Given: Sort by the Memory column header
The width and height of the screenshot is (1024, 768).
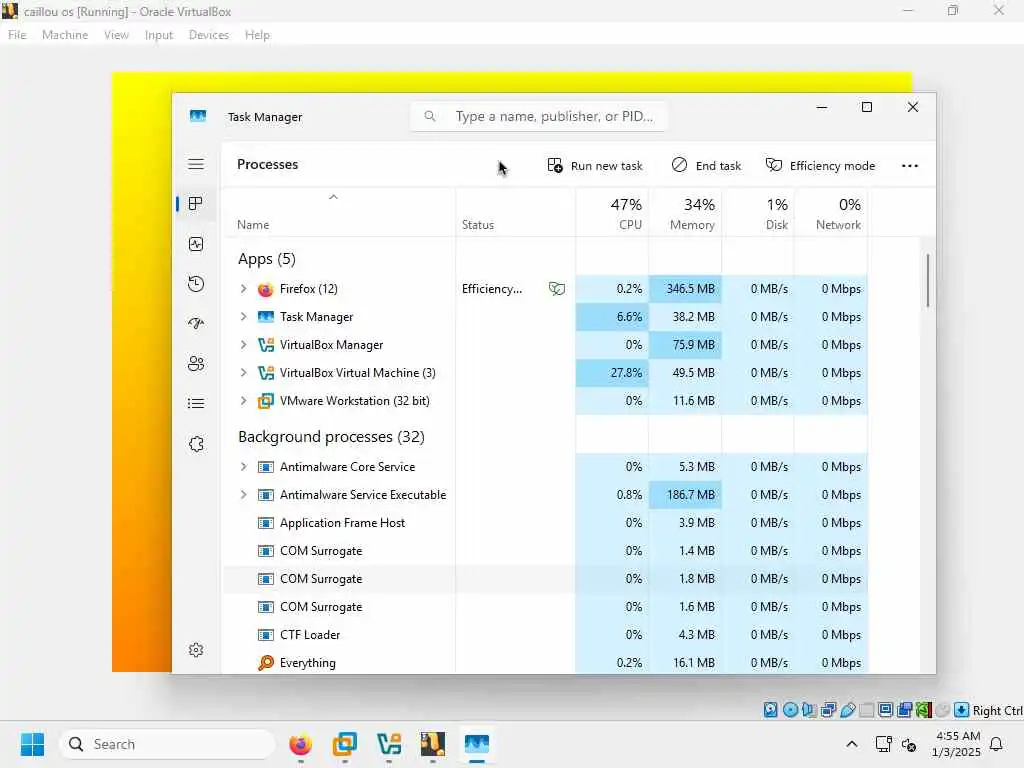Looking at the screenshot, I should (685, 214).
